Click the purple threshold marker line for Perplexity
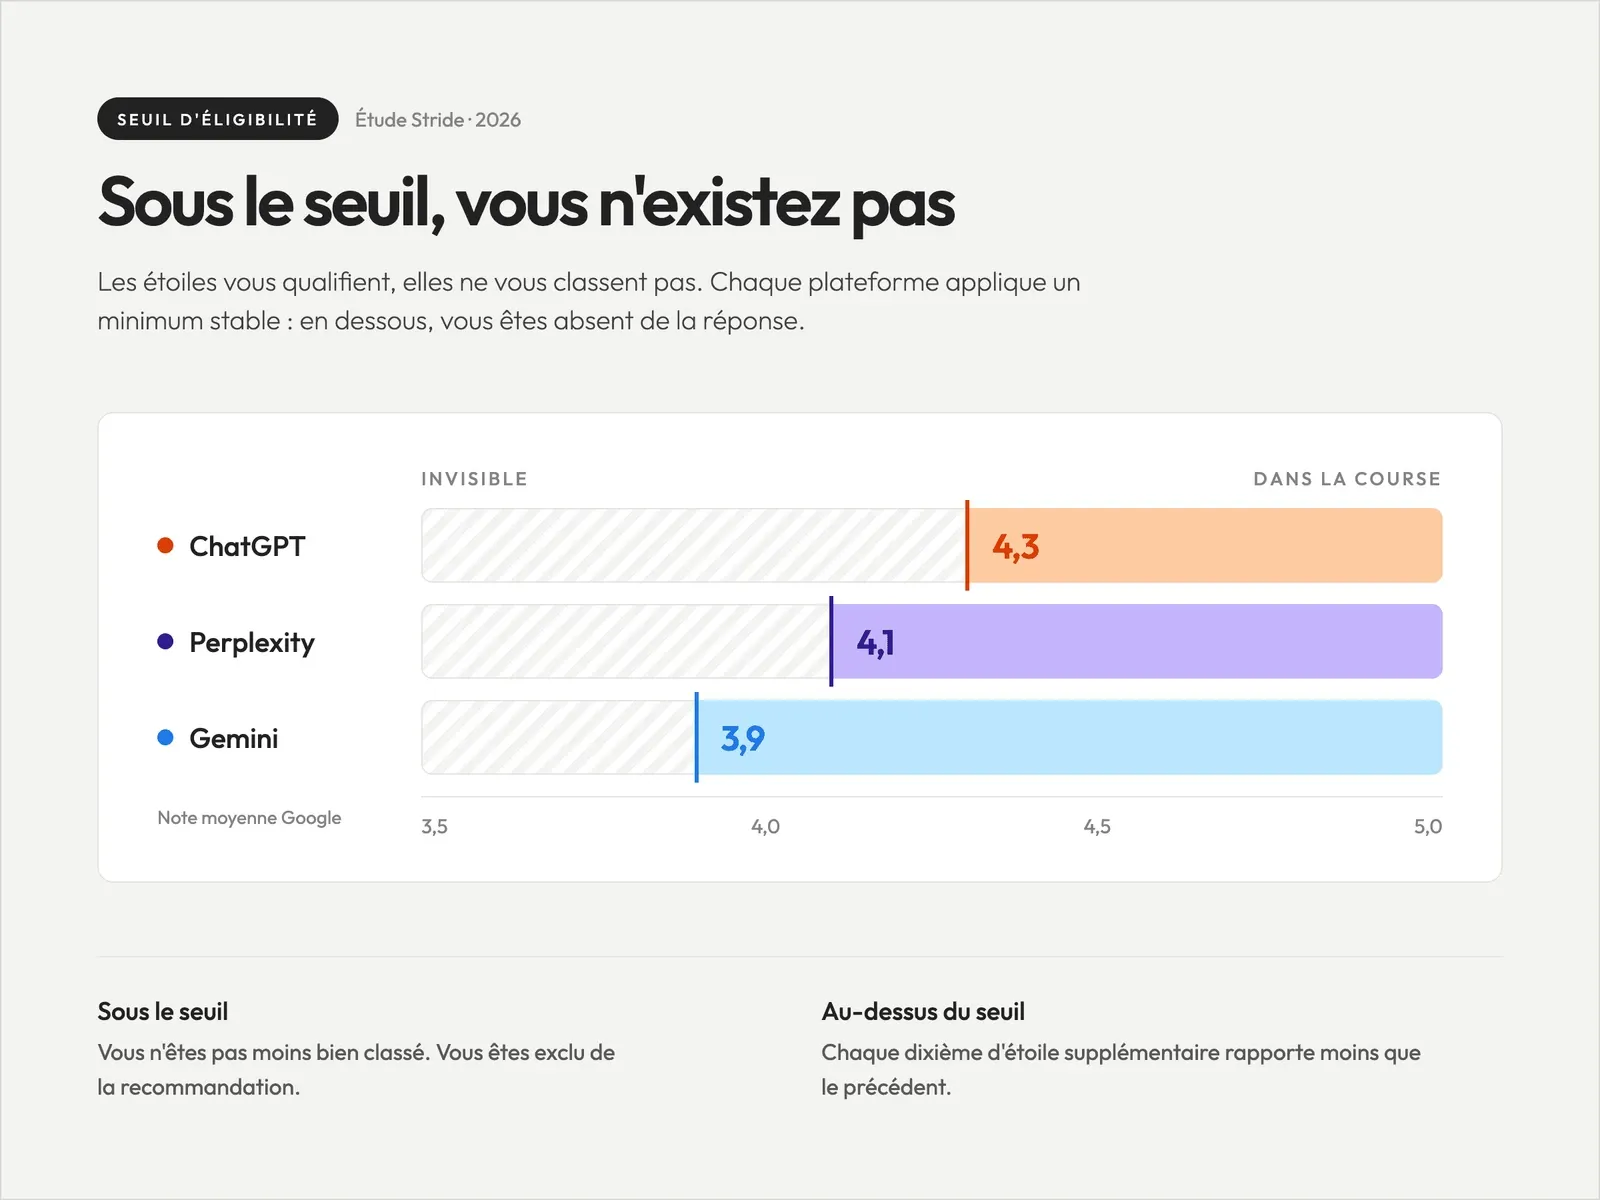1600x1200 pixels. [831, 641]
